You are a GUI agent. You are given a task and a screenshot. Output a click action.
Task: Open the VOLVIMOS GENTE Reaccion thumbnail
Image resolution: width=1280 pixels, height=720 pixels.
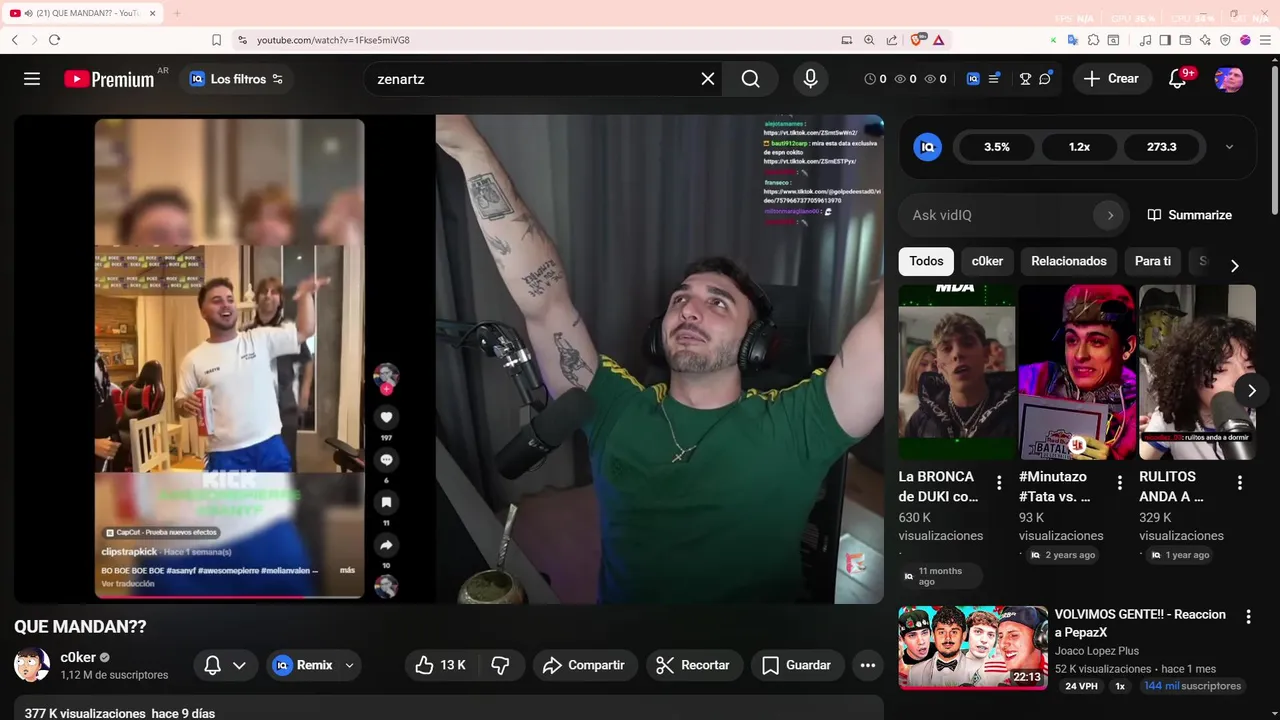[x=973, y=648]
